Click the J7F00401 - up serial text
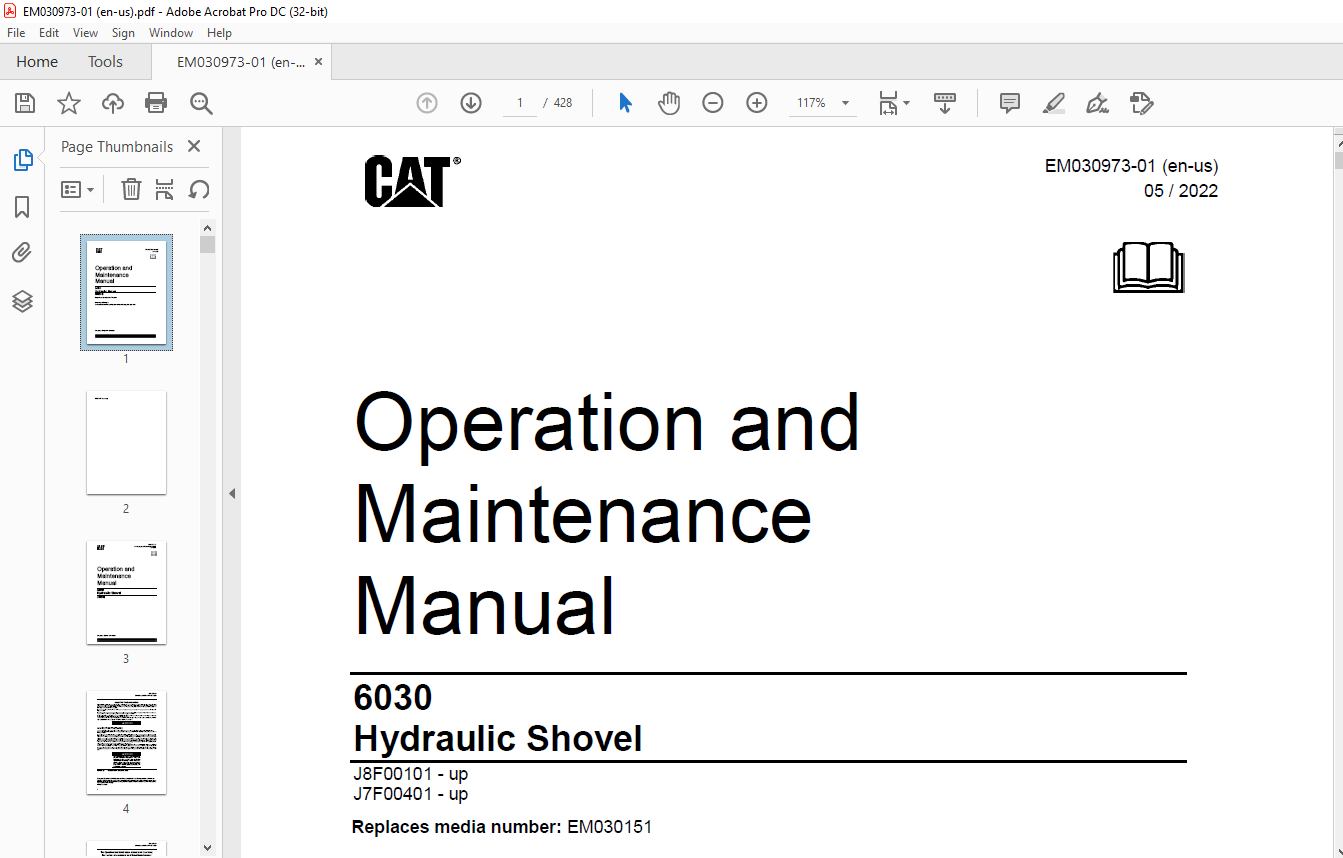This screenshot has width=1343, height=858. pos(410,794)
